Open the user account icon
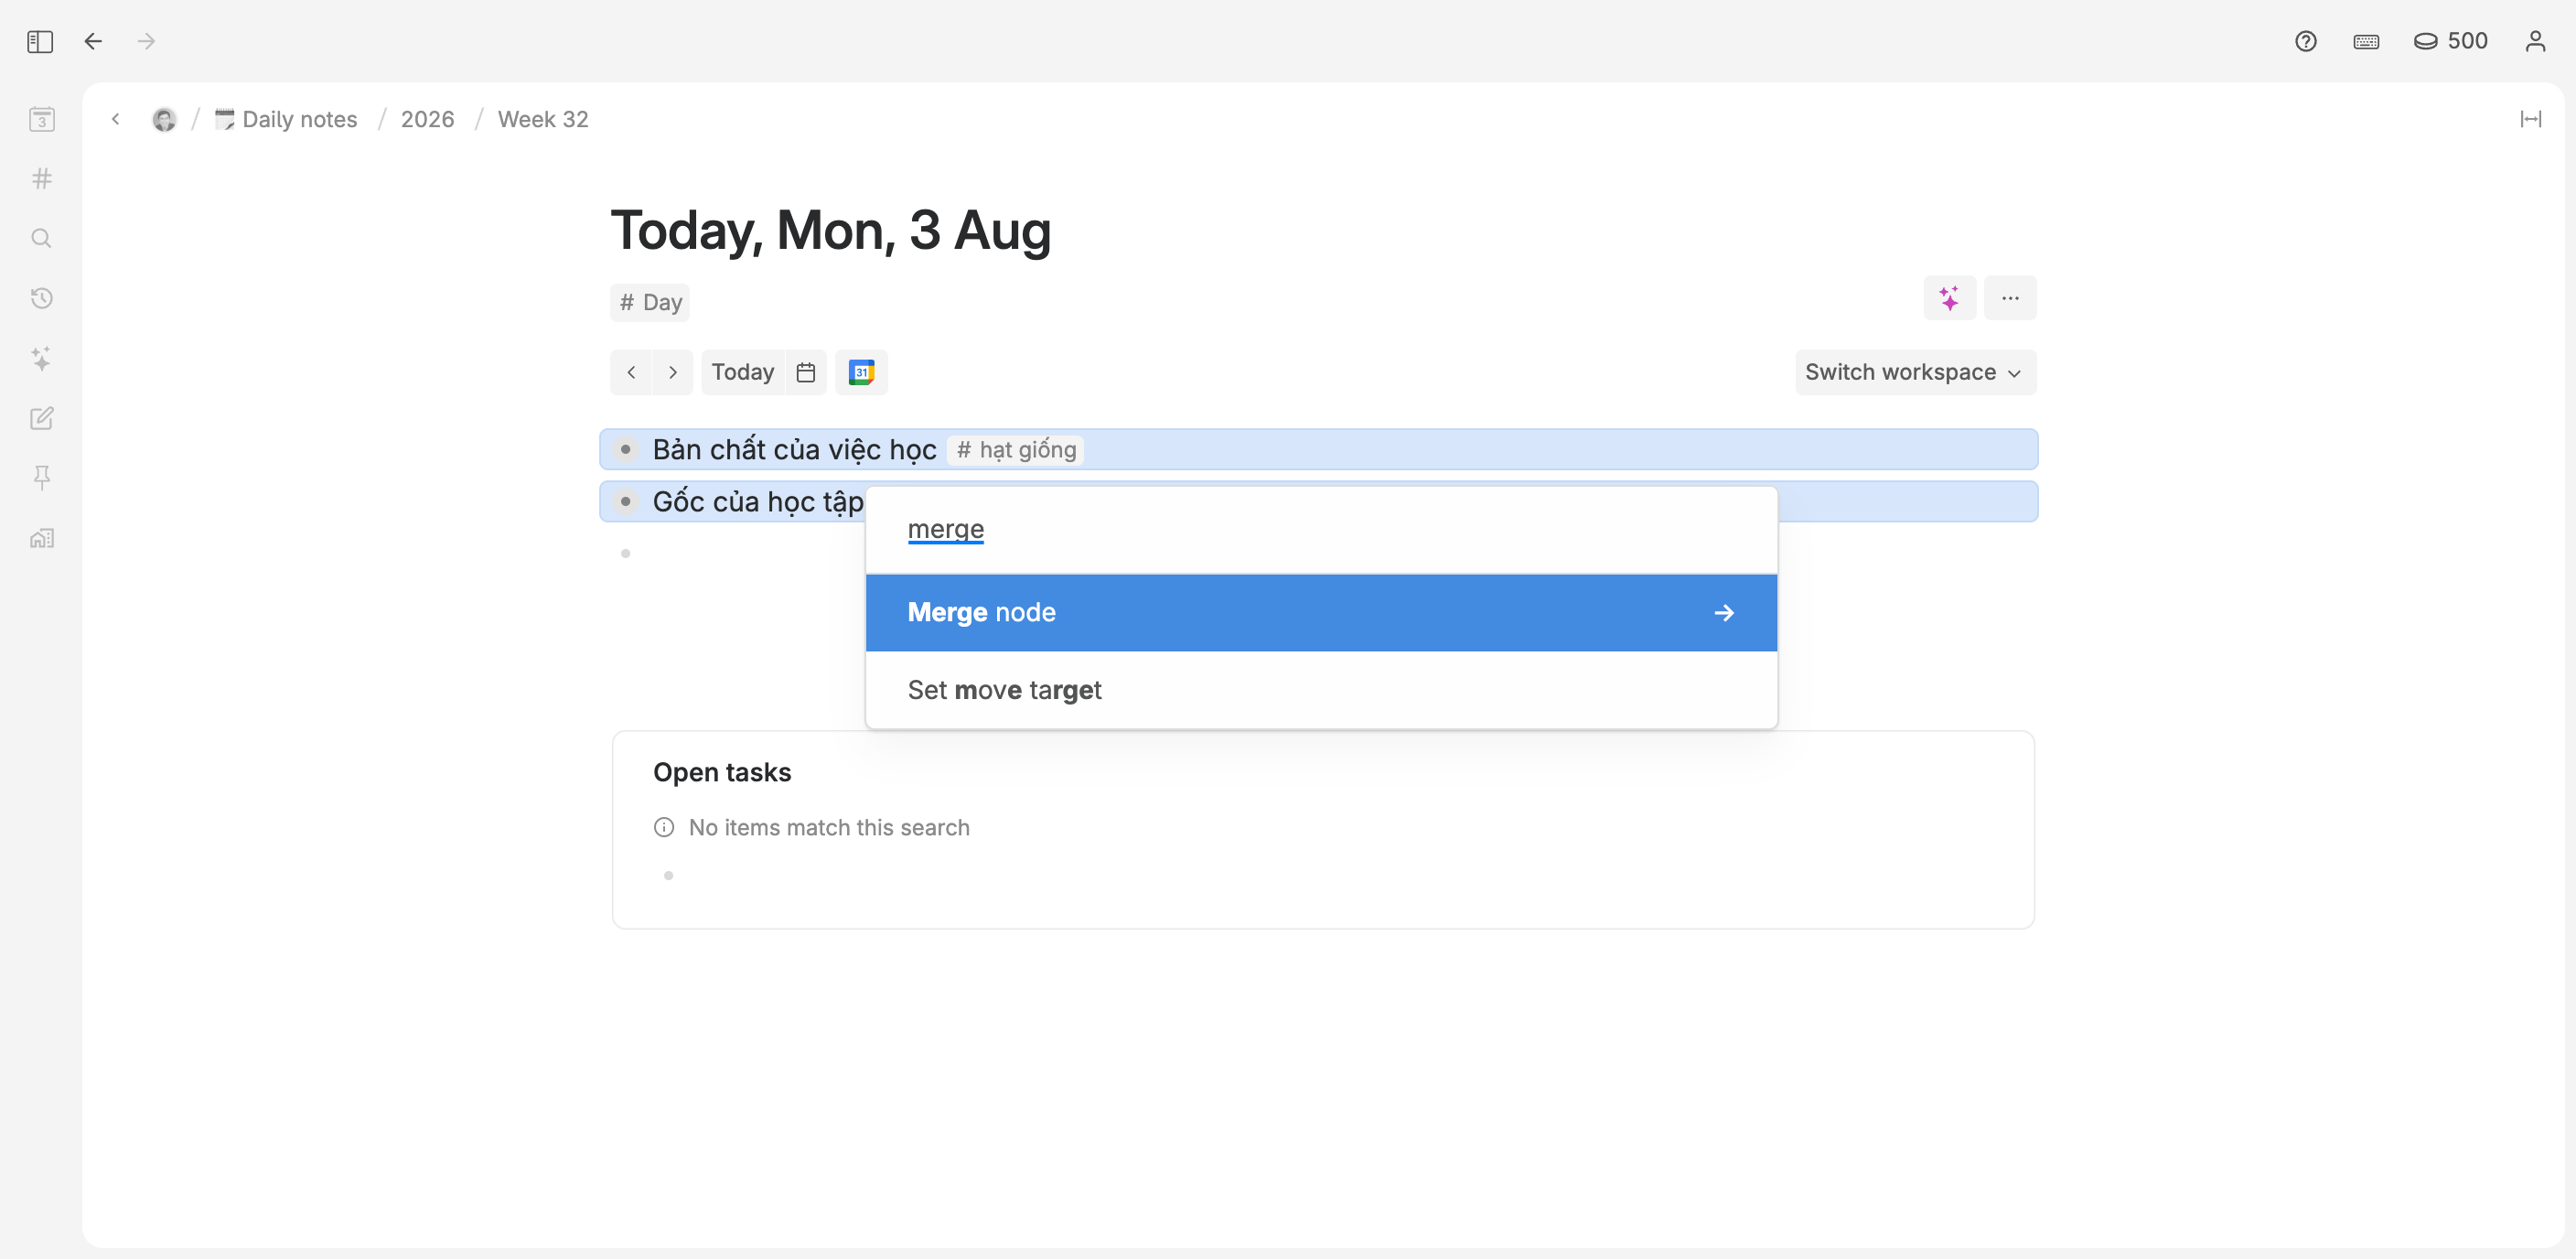This screenshot has width=2576, height=1259. tap(2535, 41)
